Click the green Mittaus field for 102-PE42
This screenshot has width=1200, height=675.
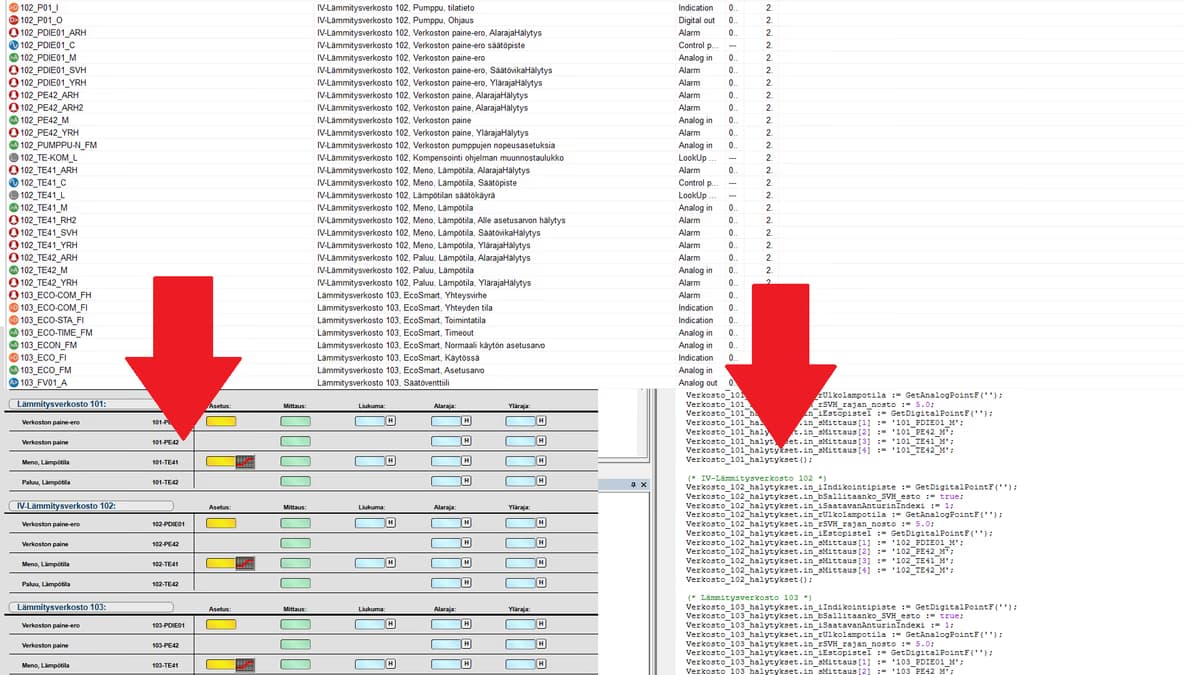coord(295,544)
